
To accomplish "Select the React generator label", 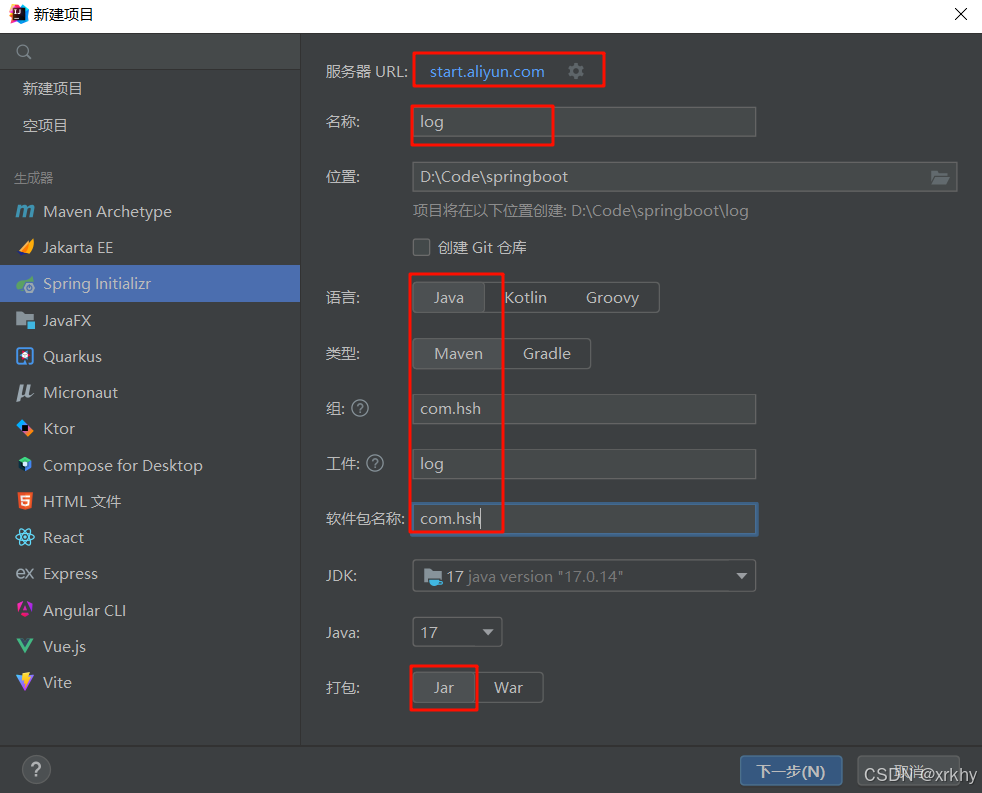I will [x=63, y=537].
